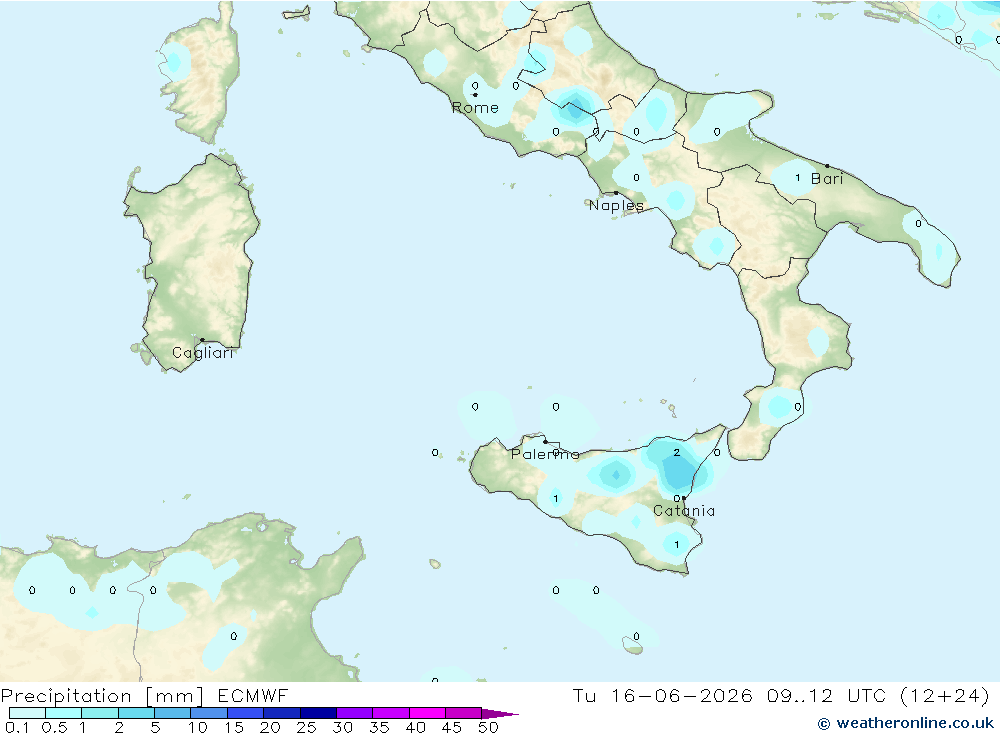Click the '50' legend scale label
This screenshot has width=1000, height=733.
tap(489, 727)
